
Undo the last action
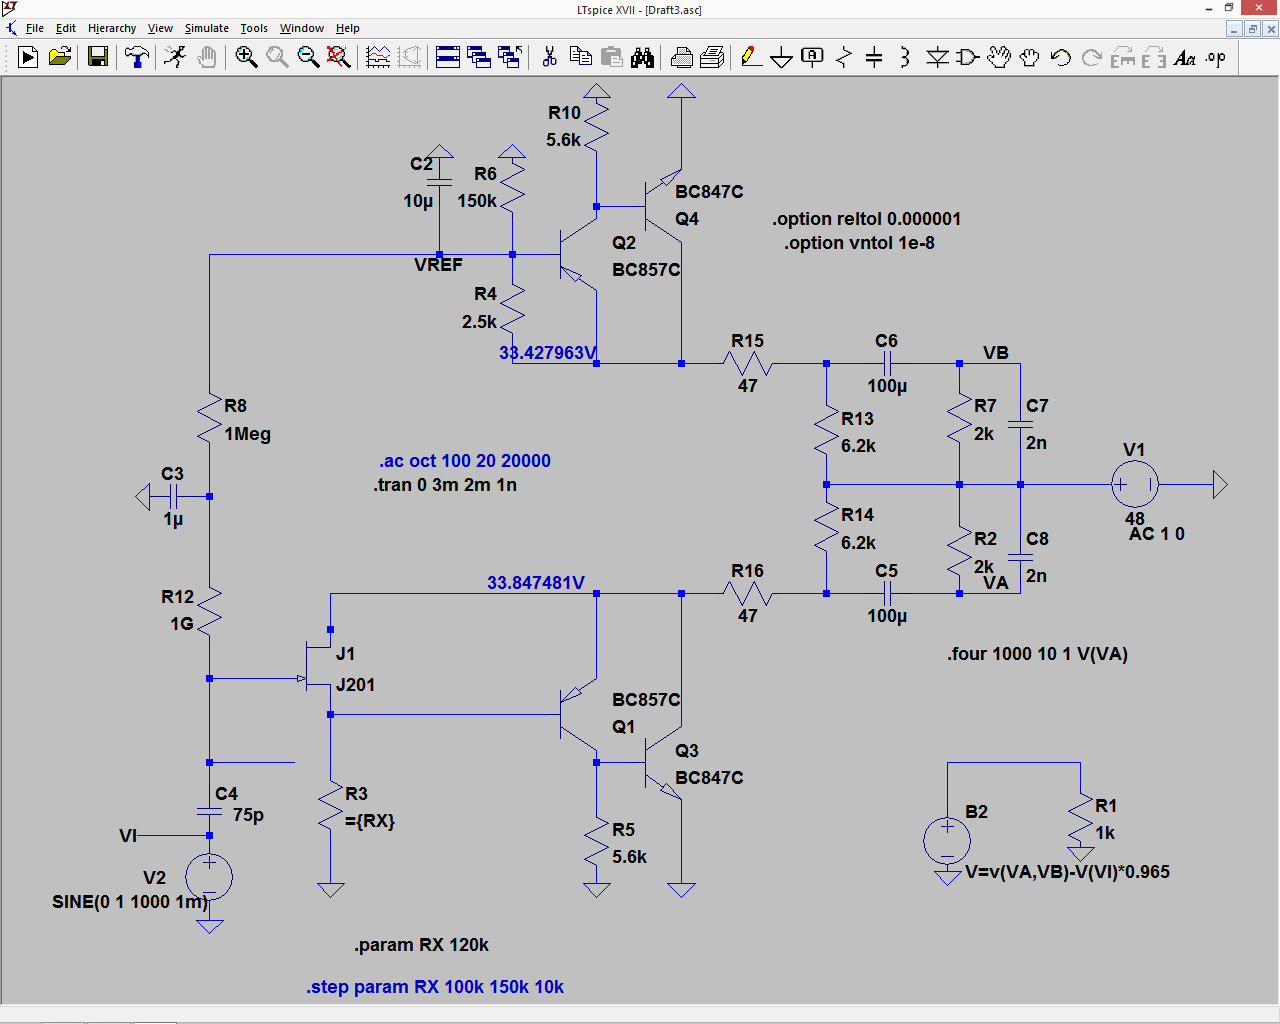tap(1061, 57)
